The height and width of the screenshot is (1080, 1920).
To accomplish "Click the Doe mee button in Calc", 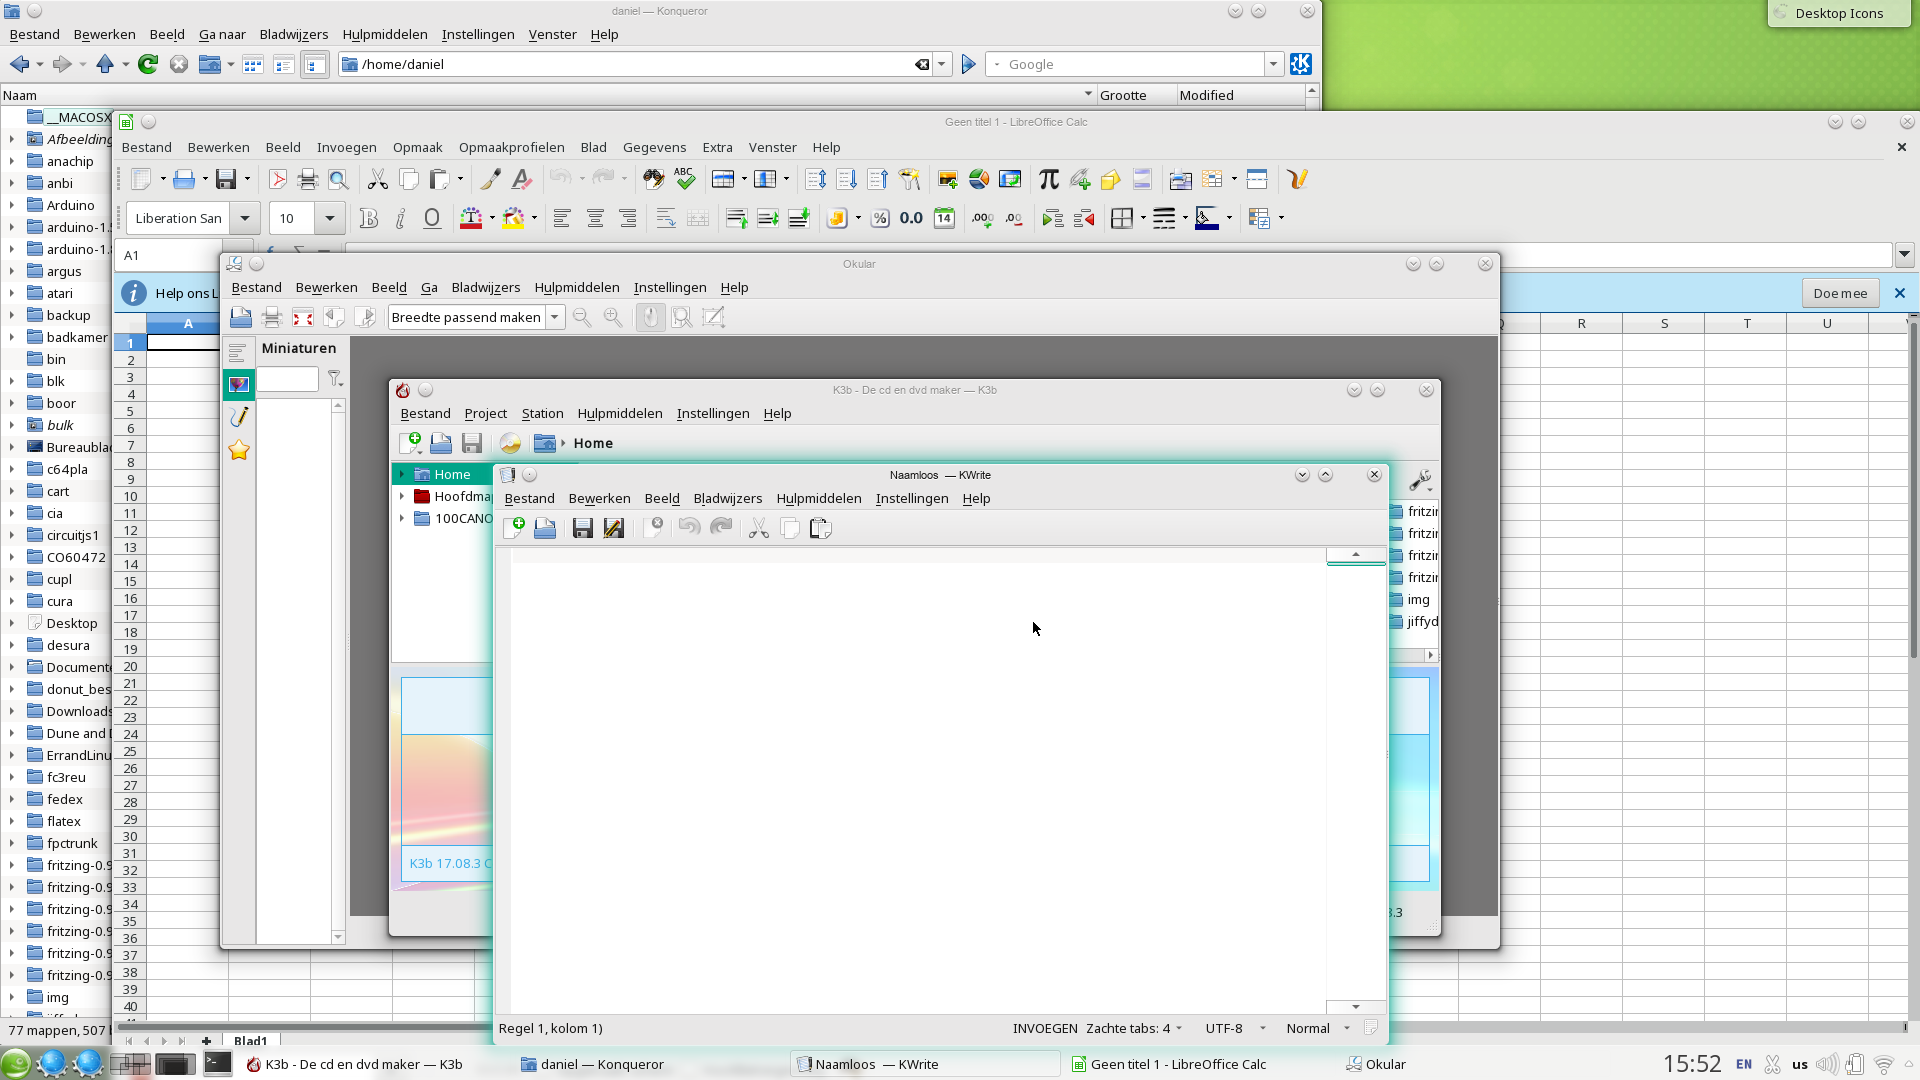I will tap(1840, 293).
